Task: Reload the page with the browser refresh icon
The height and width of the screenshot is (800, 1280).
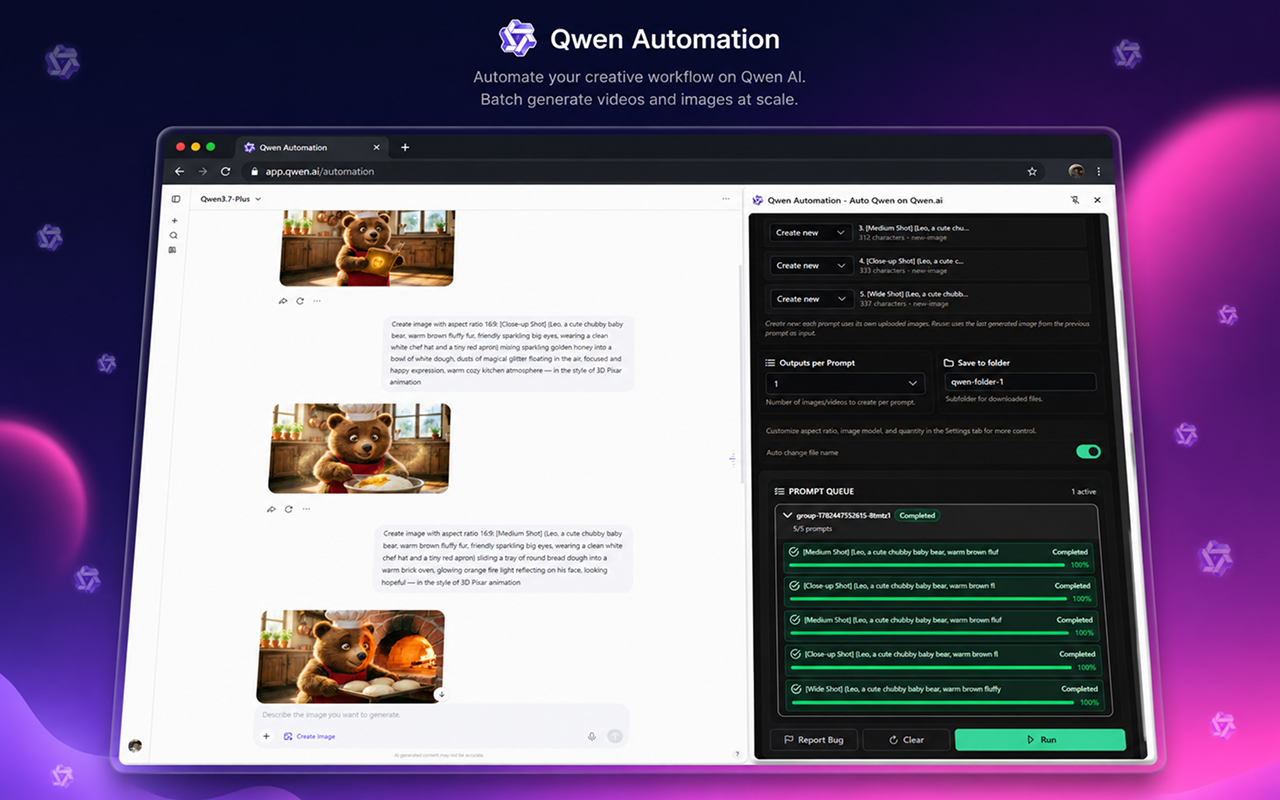Action: 225,171
